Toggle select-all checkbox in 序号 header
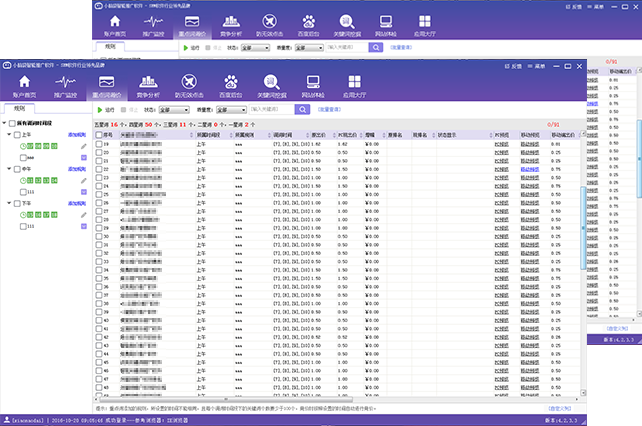Image resolution: width=642 pixels, height=426 pixels. tap(99, 134)
